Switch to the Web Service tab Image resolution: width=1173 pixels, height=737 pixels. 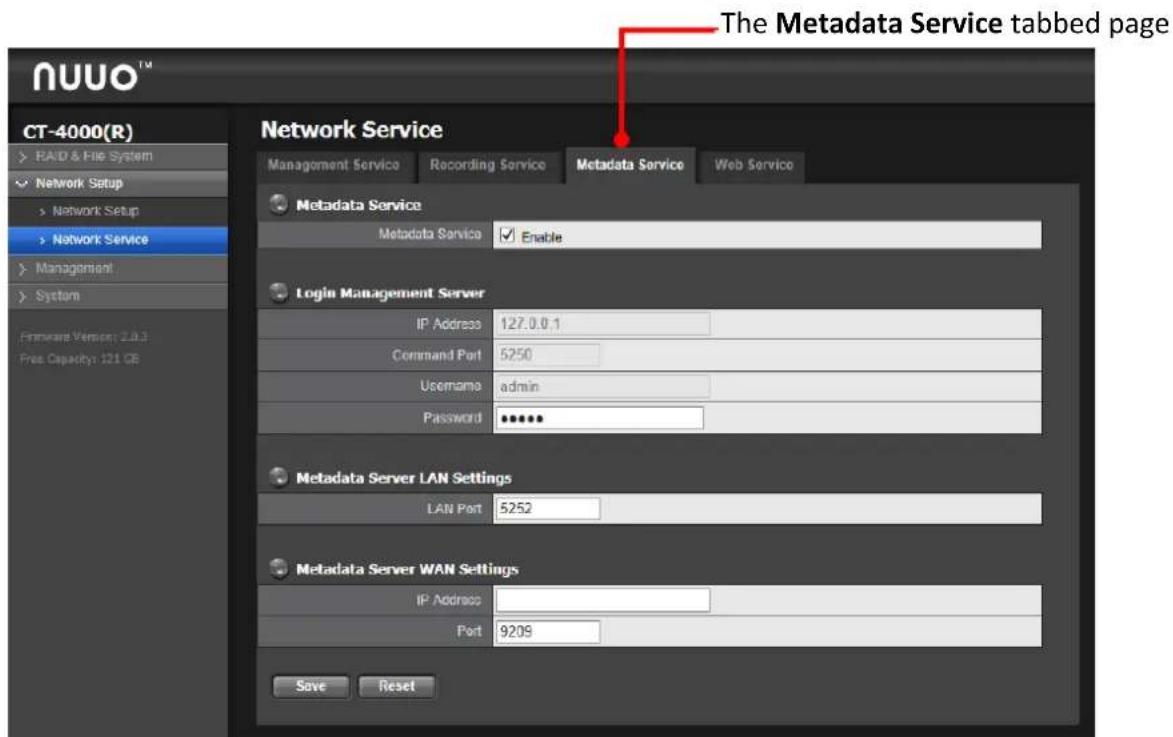pyautogui.click(x=753, y=165)
